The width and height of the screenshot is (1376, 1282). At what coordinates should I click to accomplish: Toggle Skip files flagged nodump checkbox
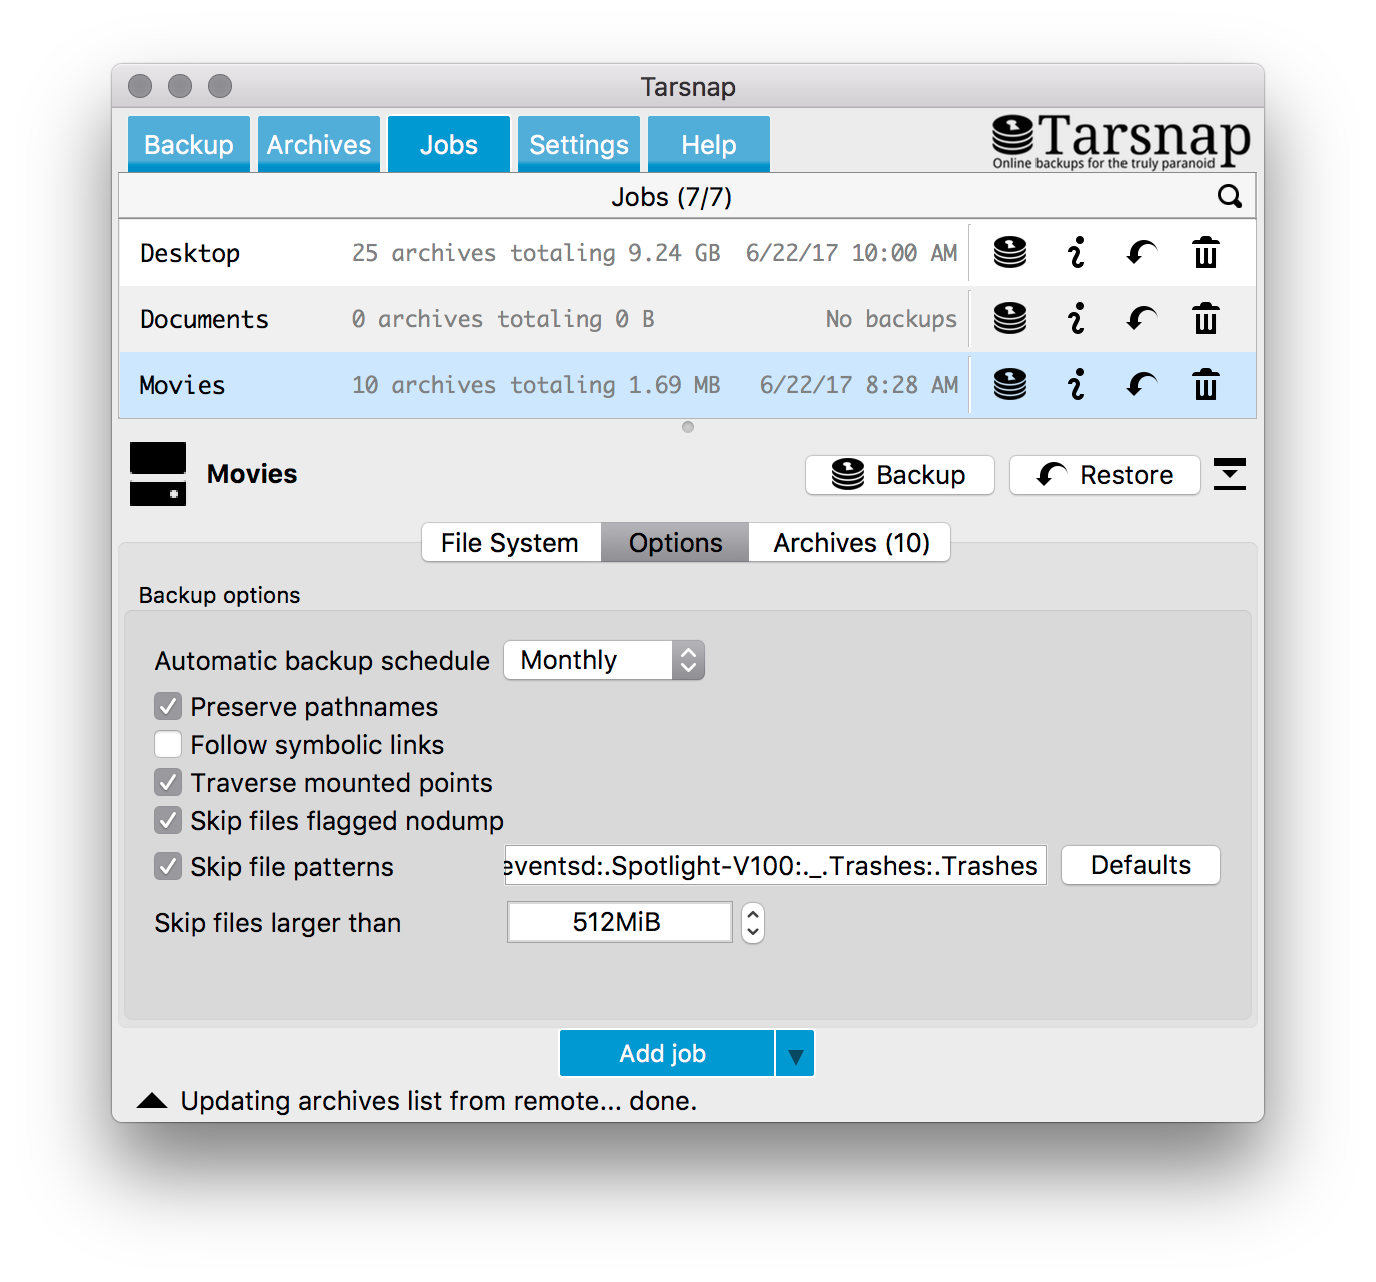(168, 820)
